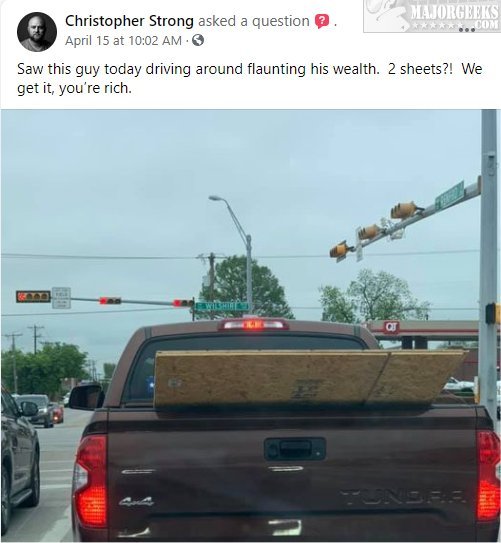Image resolution: width=501 pixels, height=543 pixels.
Task: Click the red QT station sign in the photo
Action: point(391,327)
